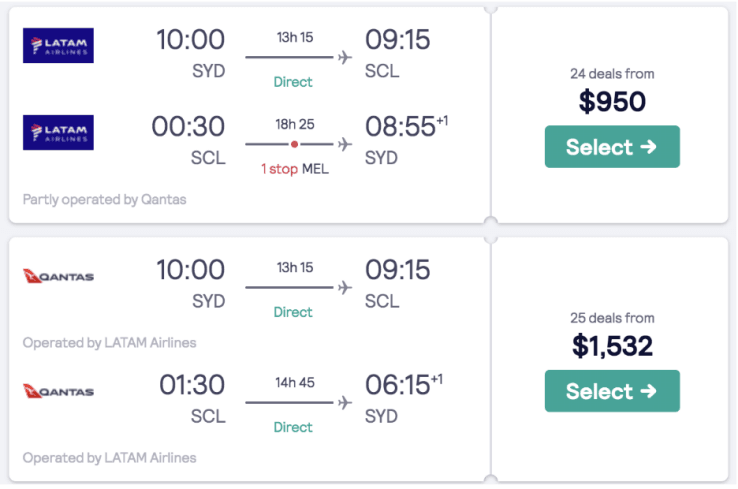Click the 08:55 +1 arrival time
Screen dimensions: 738x489
(406, 128)
